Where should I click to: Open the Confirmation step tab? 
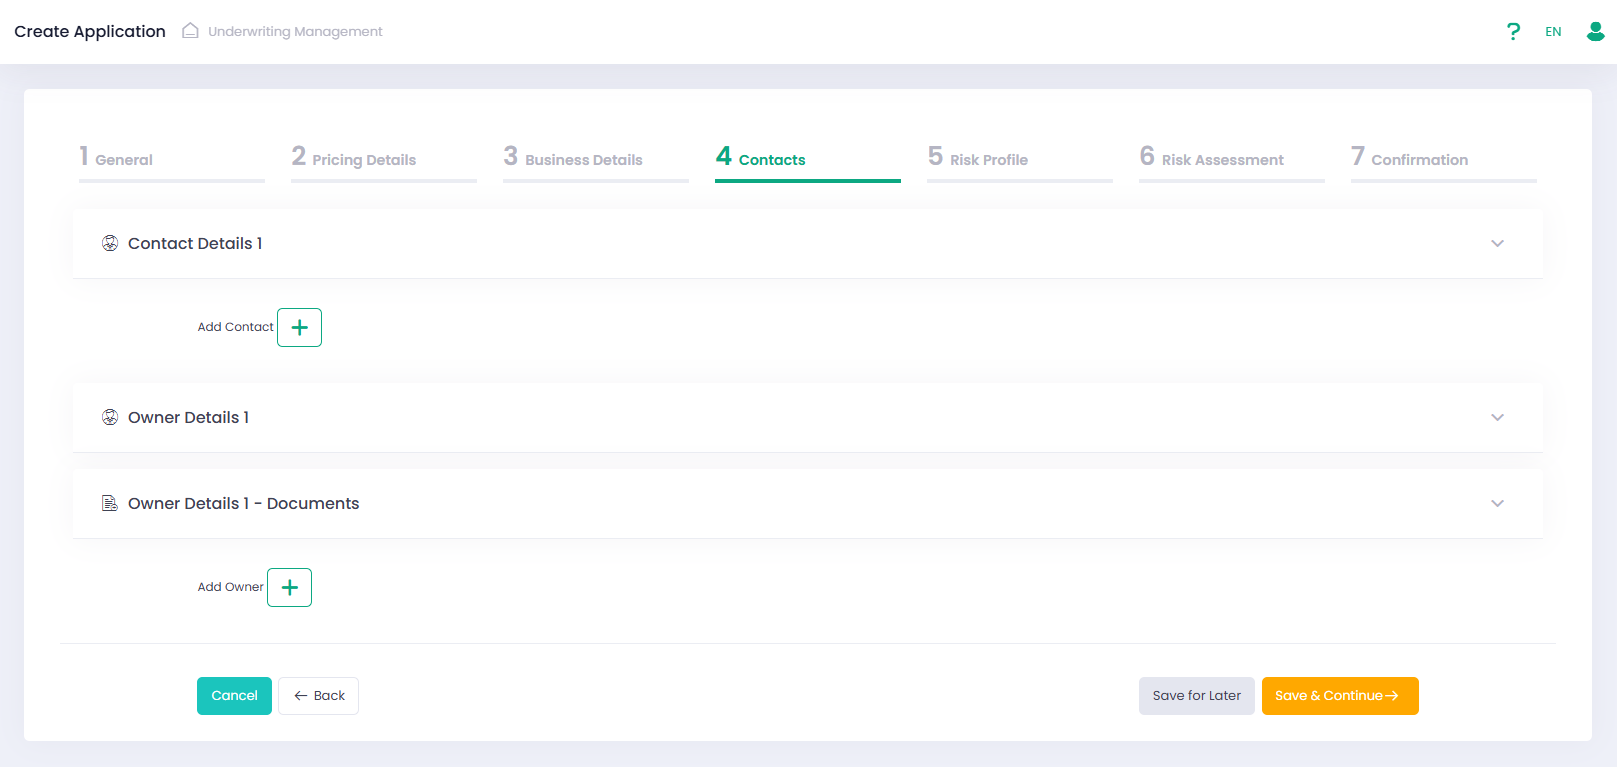coord(1411,159)
